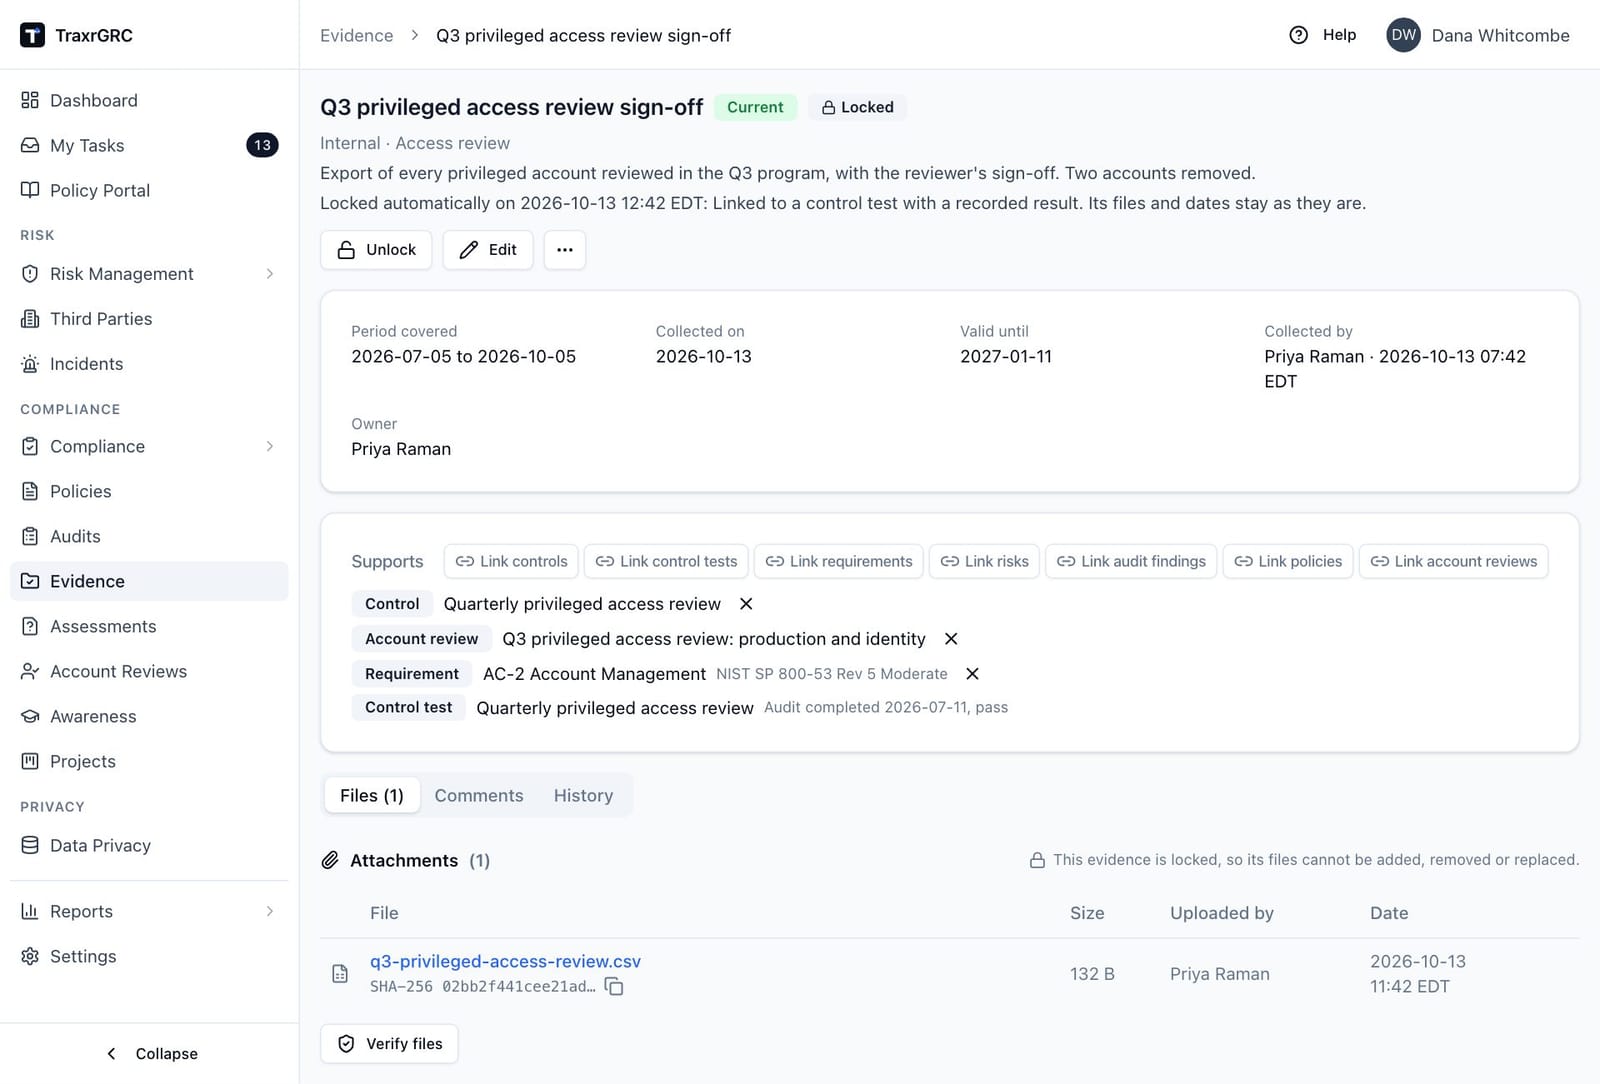
Task: Click the Help question mark icon
Action: click(x=1298, y=35)
